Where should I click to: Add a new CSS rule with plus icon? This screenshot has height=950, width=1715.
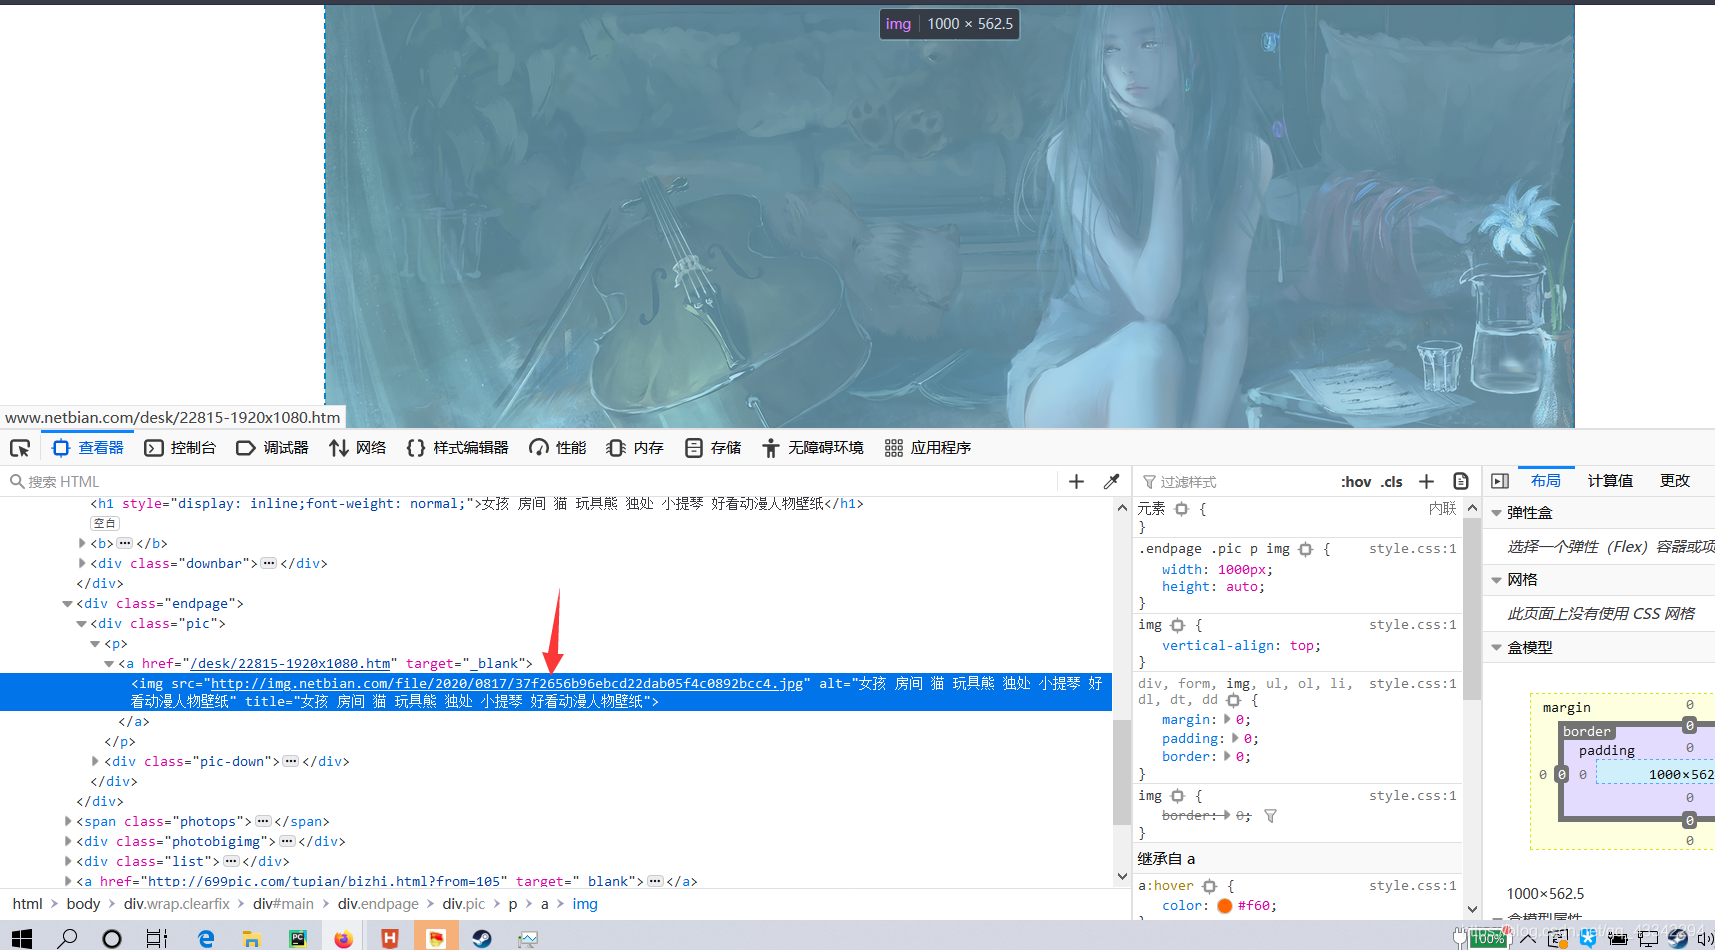[1426, 481]
